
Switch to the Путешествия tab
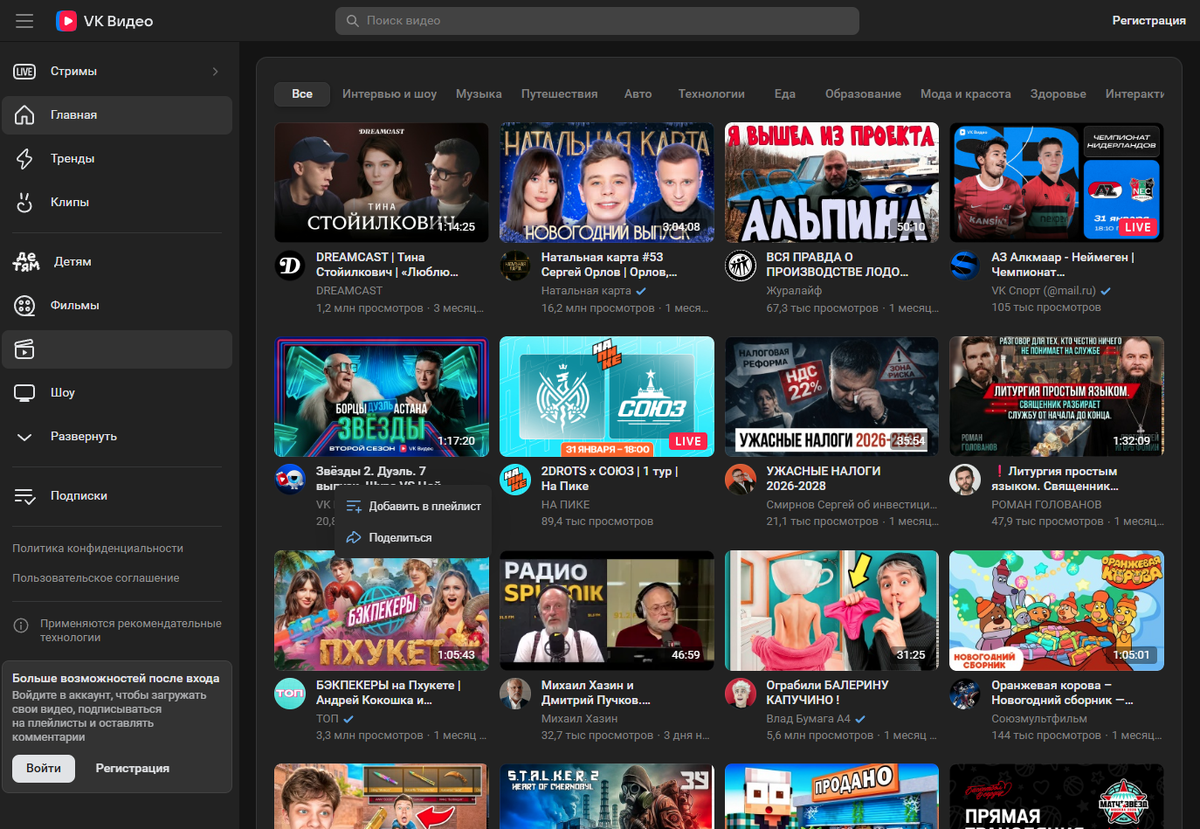pyautogui.click(x=559, y=94)
